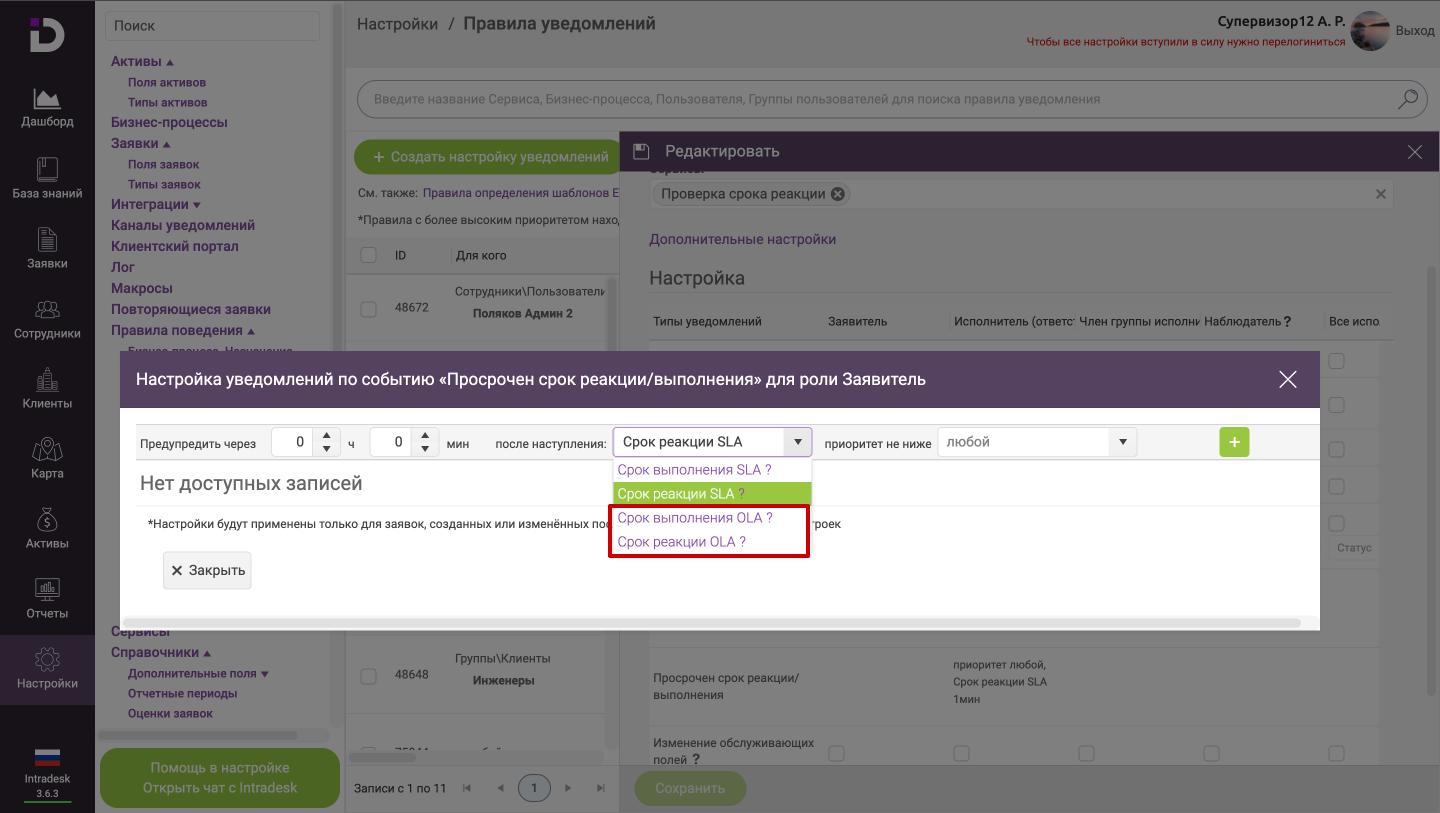Choose Срок реакции OLA option
1440x813 pixels.
coord(681,542)
